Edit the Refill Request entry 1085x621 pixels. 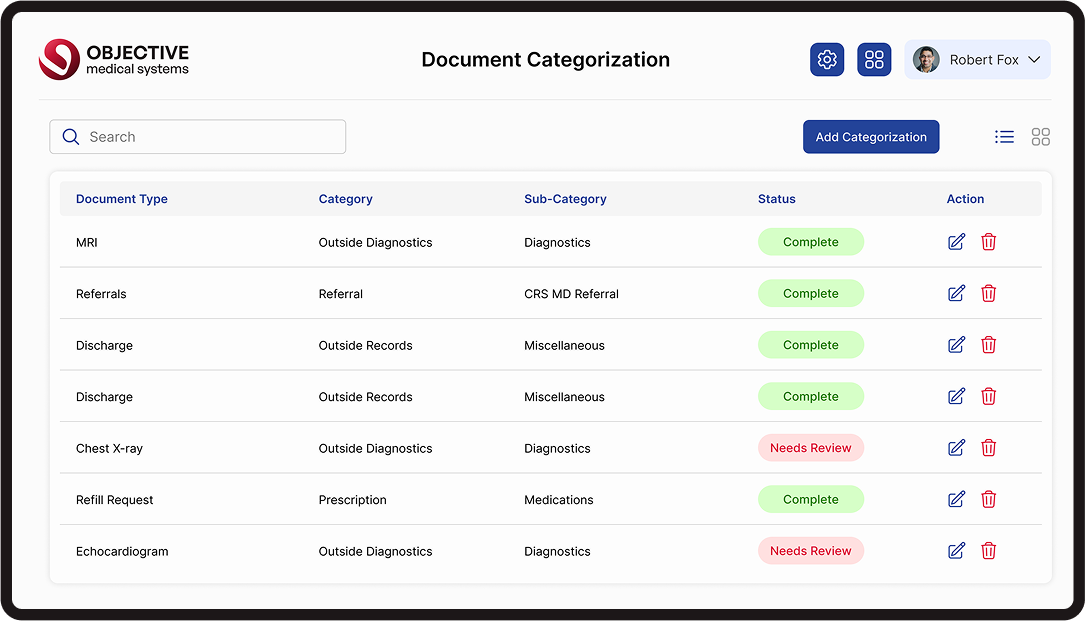tap(956, 499)
